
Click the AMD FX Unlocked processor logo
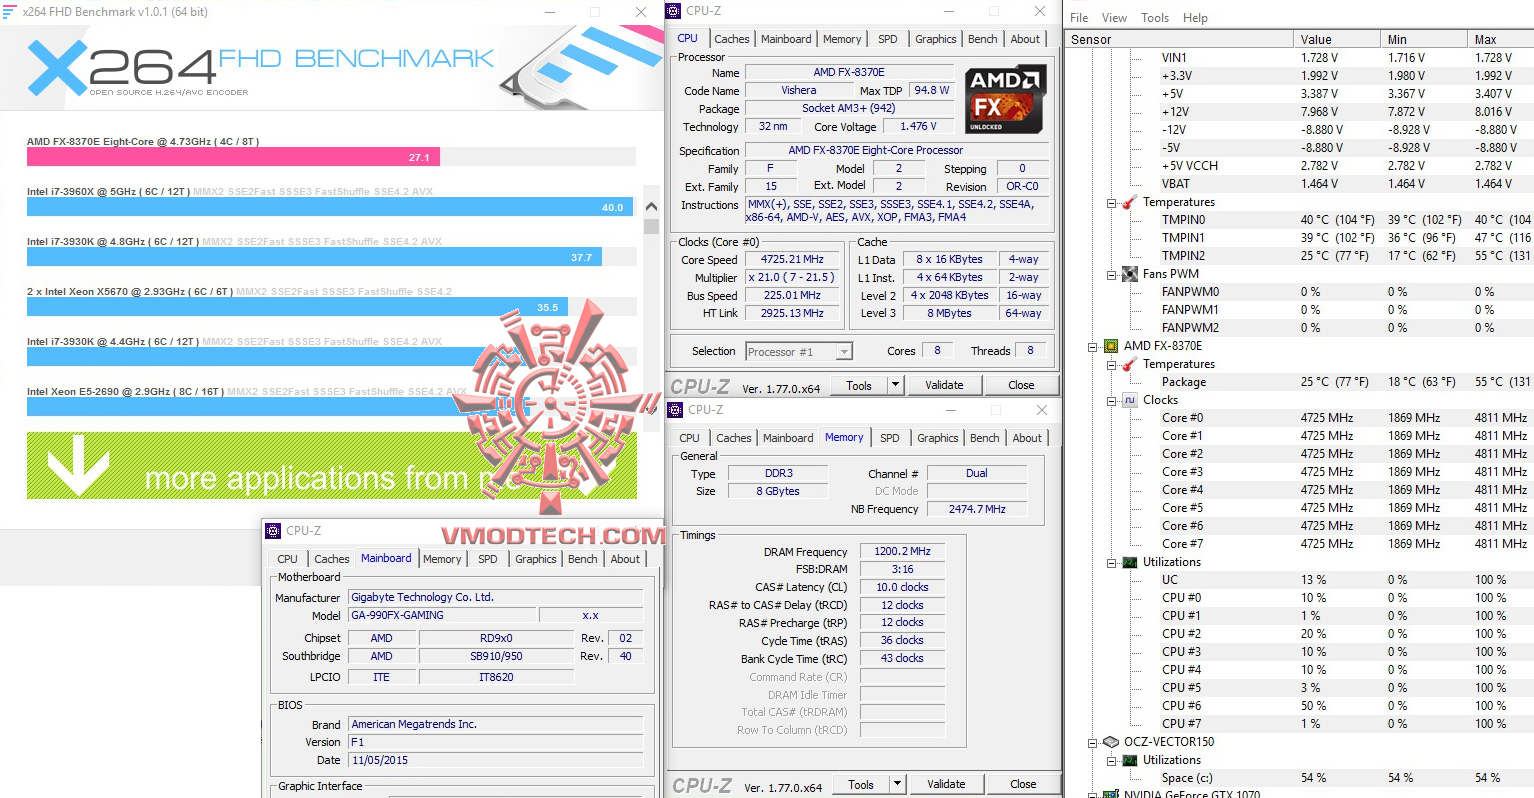pyautogui.click(x=1006, y=100)
